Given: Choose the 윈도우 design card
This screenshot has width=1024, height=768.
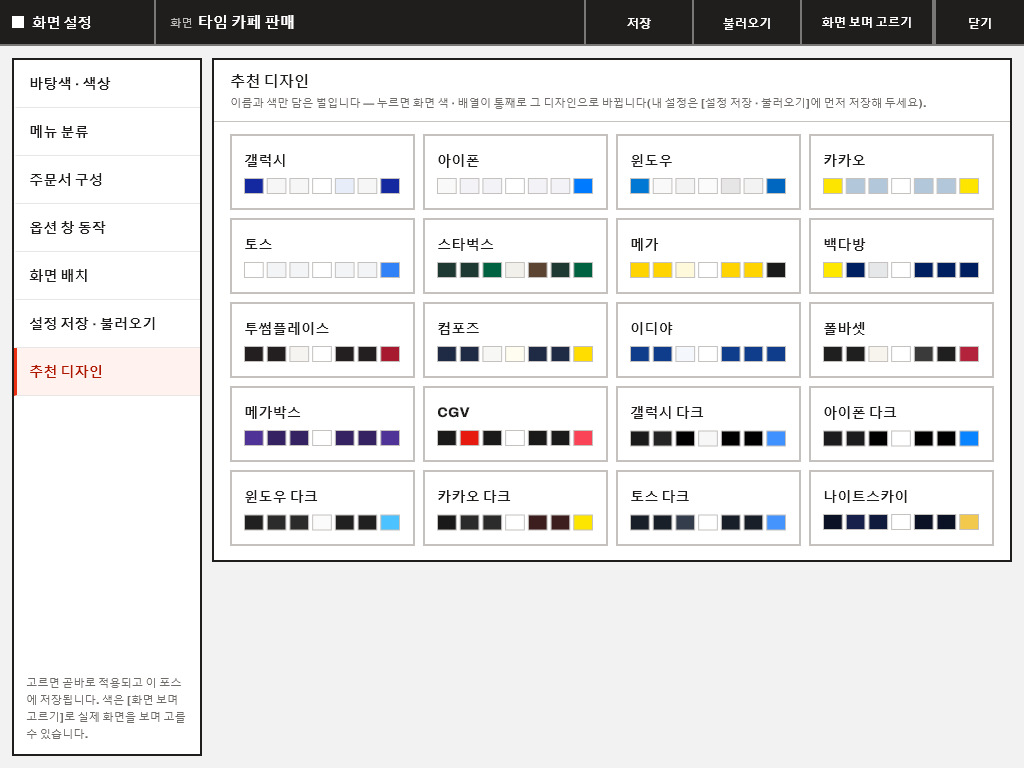Looking at the screenshot, I should [x=709, y=172].
